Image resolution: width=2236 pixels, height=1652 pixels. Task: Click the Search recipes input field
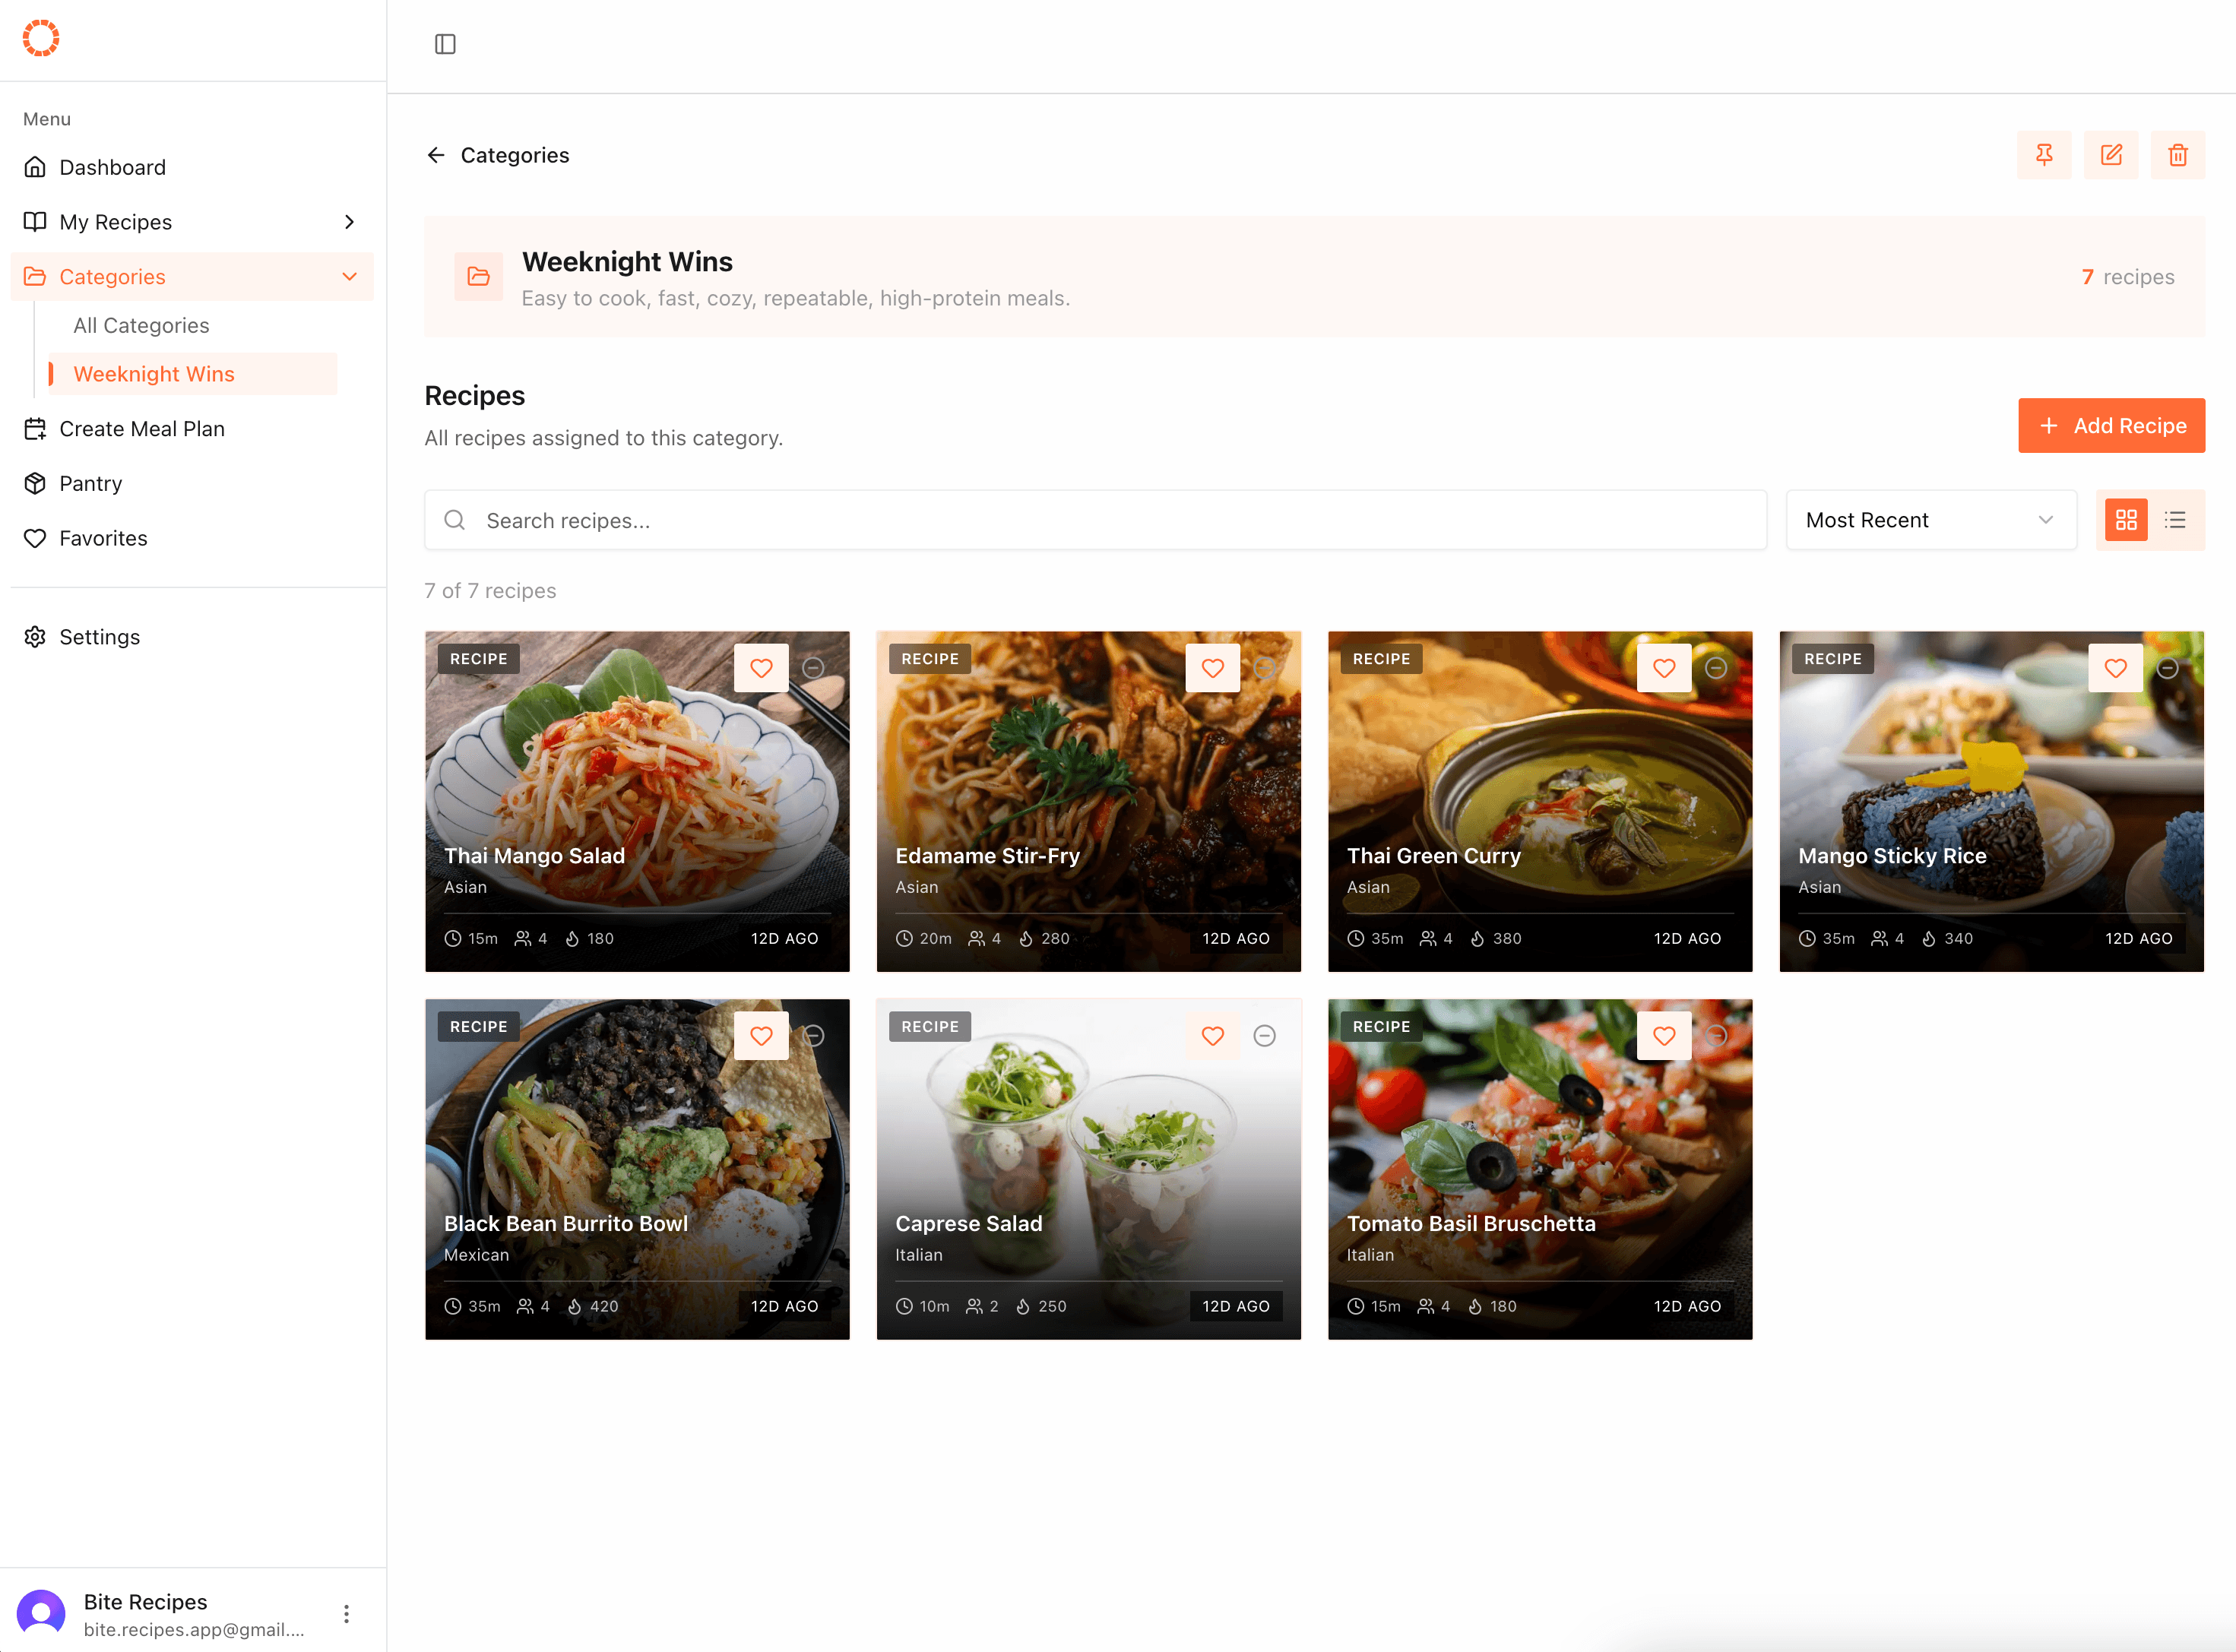[x=1095, y=520]
